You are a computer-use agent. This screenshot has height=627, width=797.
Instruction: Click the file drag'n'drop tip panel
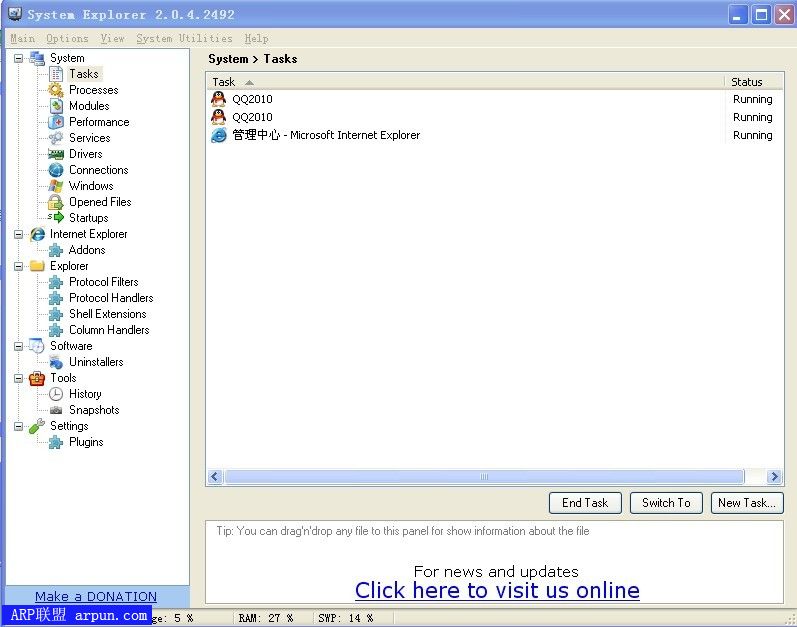(494, 561)
